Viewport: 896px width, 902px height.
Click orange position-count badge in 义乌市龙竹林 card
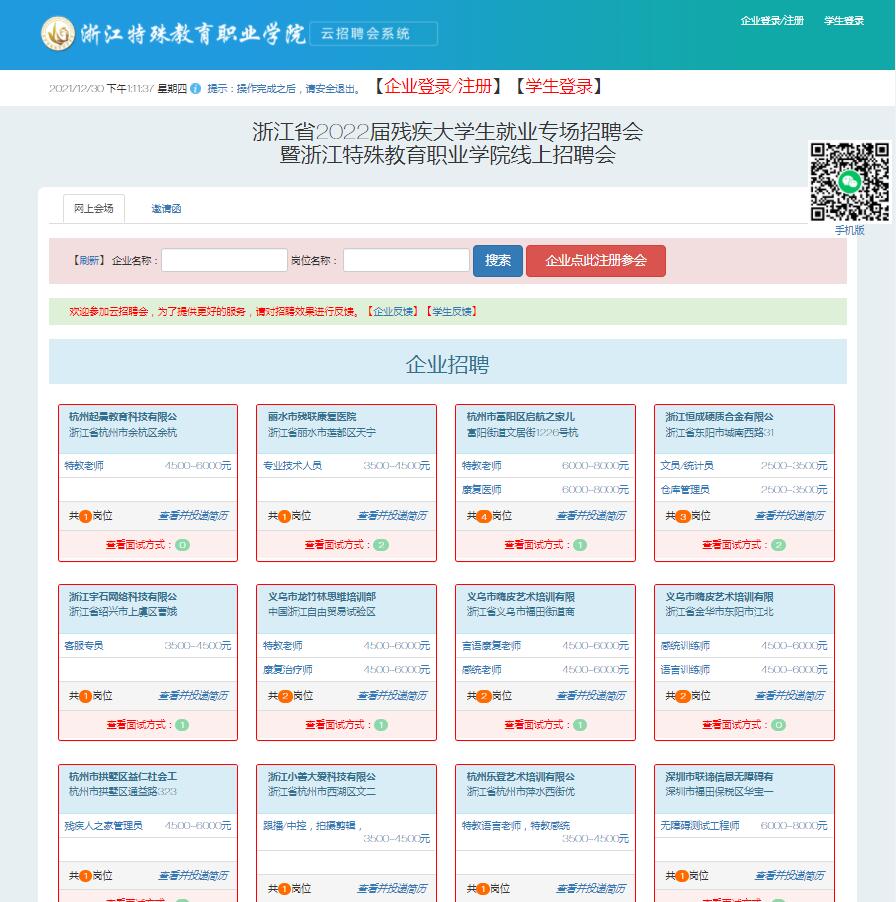285,697
